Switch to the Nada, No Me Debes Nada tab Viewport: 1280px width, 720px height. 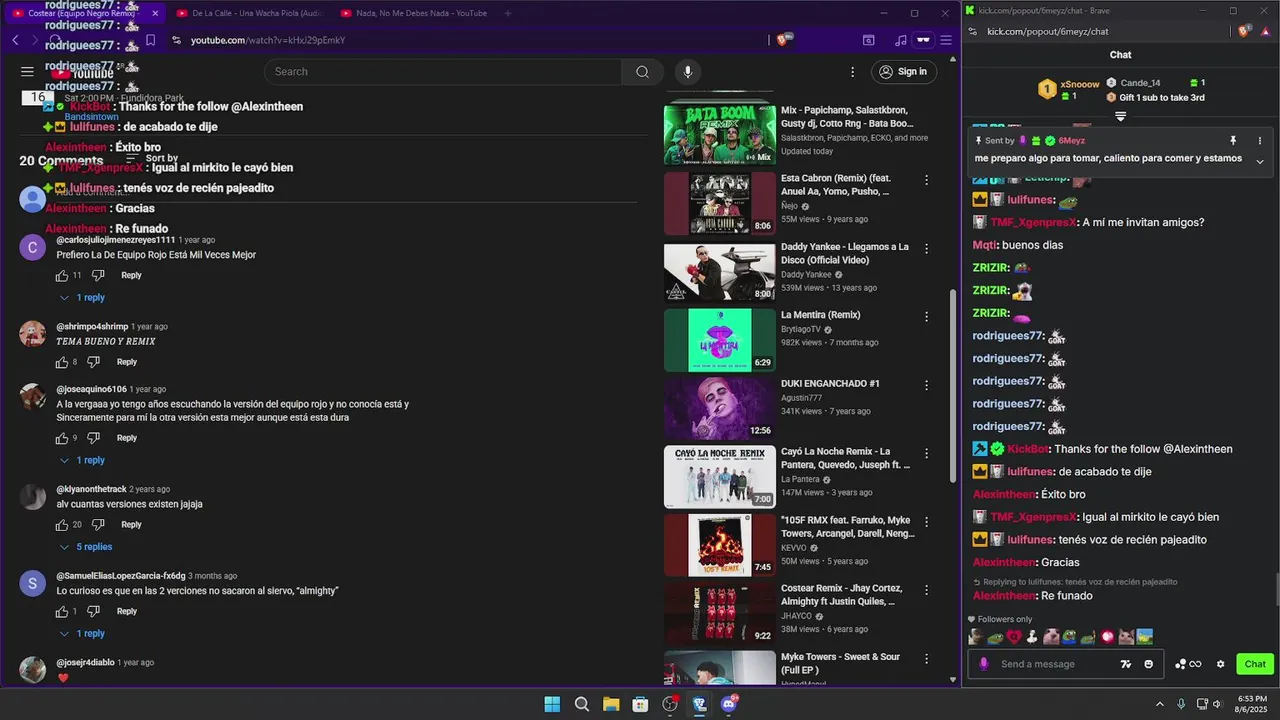tap(415, 13)
